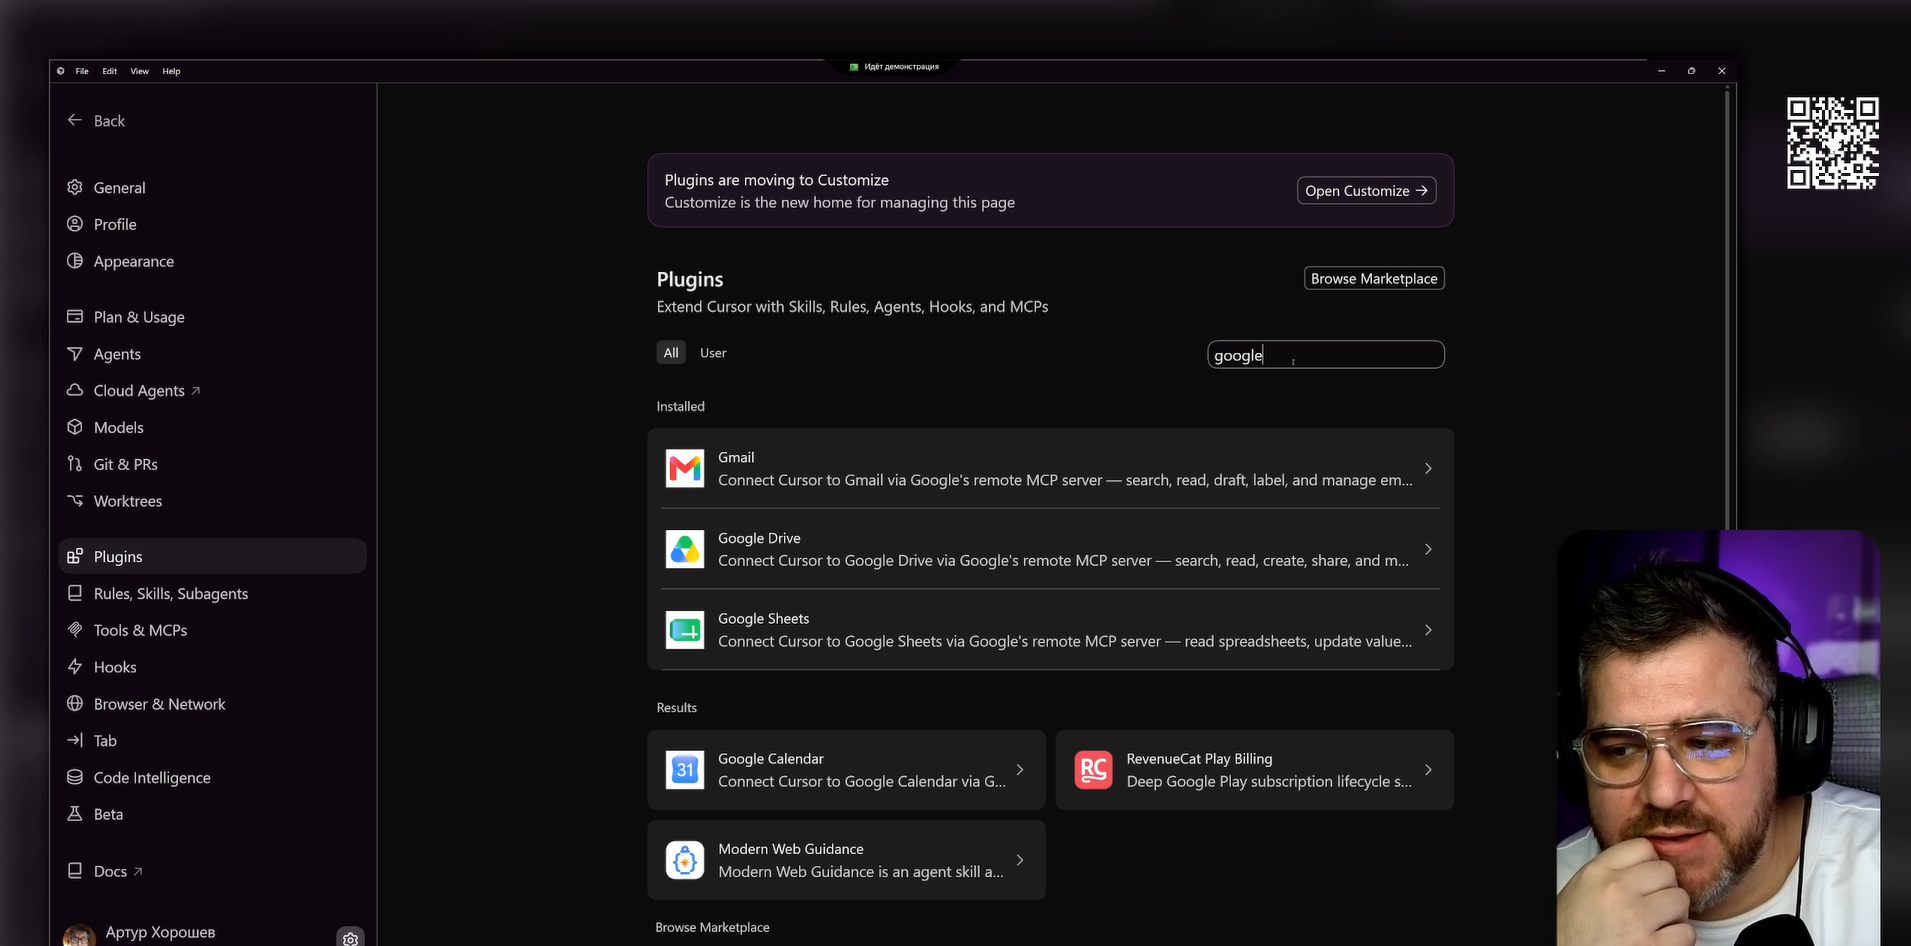This screenshot has width=1911, height=946.
Task: Click the Modern Web Guidance title text
Action: pyautogui.click(x=791, y=849)
